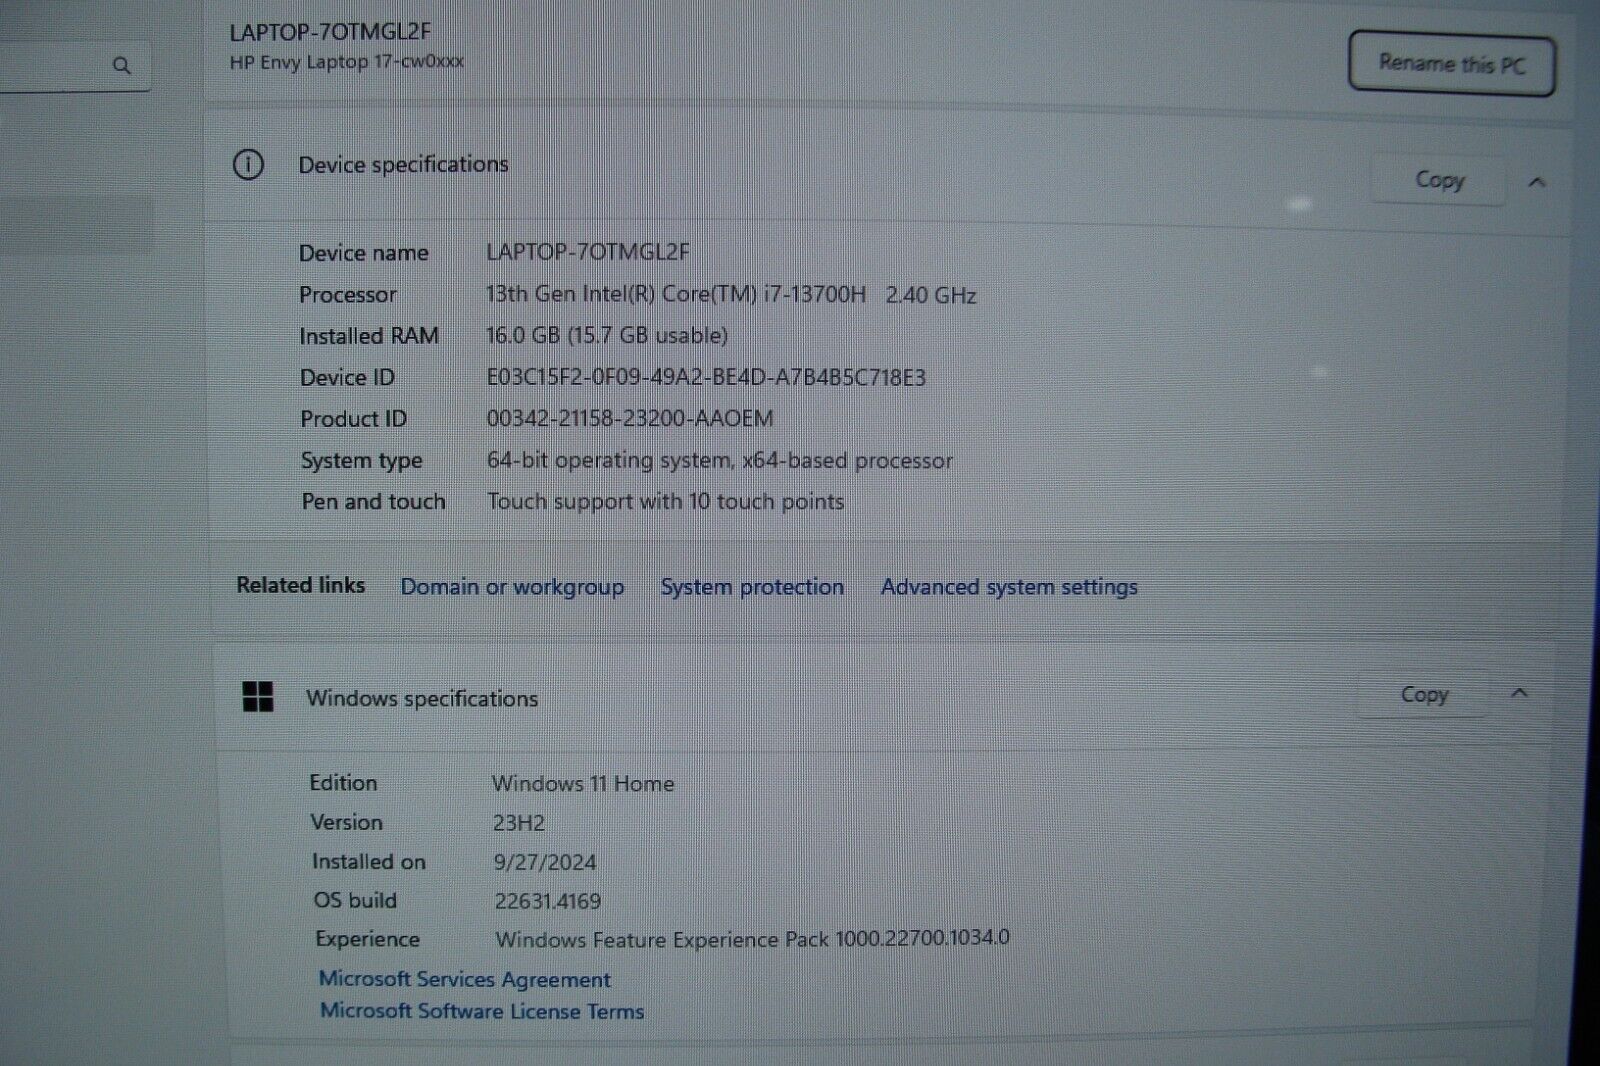Click the LAPTOP-7OTMGL2F title at the top
The height and width of the screenshot is (1066, 1600).
tap(330, 32)
